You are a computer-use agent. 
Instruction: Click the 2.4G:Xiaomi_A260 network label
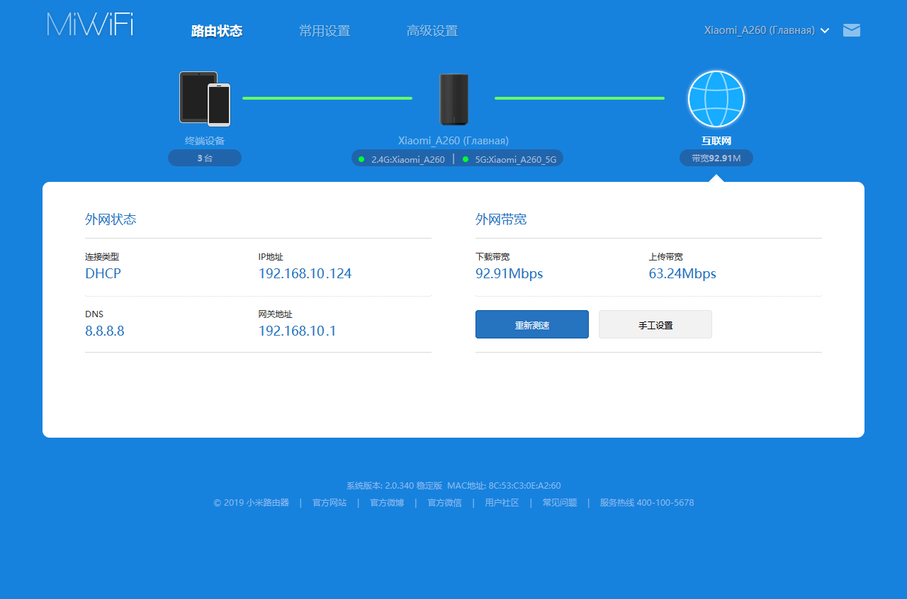coord(408,160)
